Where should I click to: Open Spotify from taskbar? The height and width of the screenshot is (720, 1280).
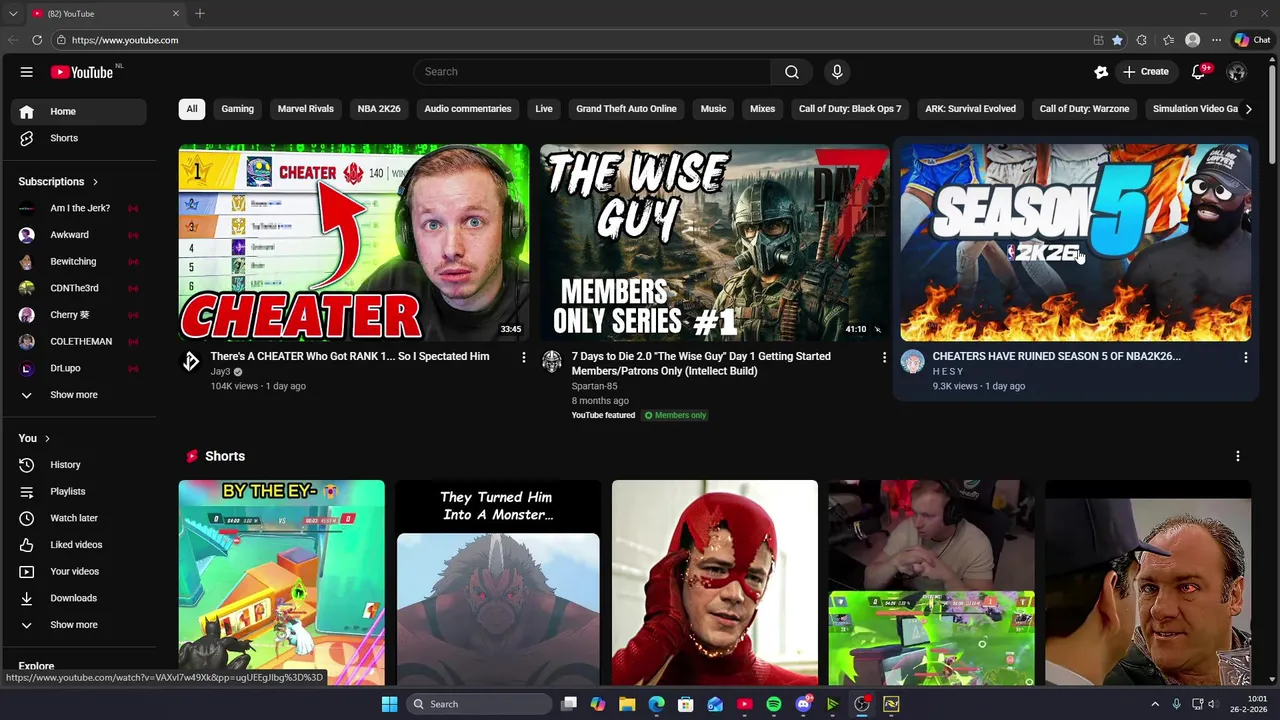coord(774,704)
